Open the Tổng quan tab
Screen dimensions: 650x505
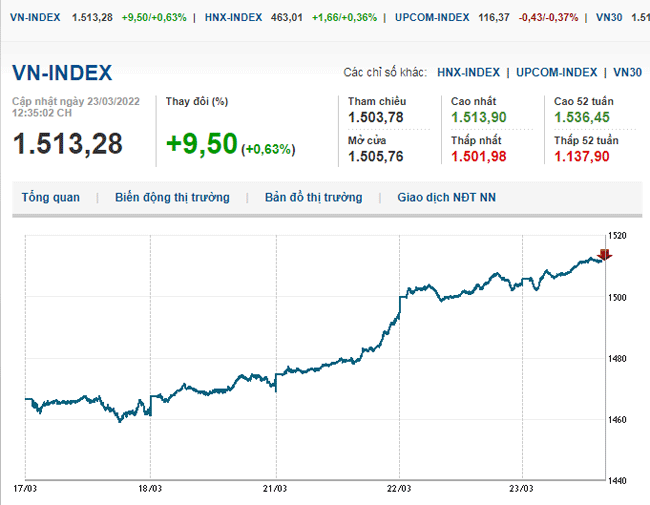51,197
